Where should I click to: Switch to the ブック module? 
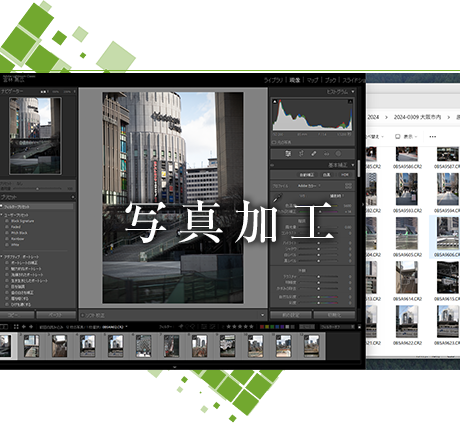[331, 80]
